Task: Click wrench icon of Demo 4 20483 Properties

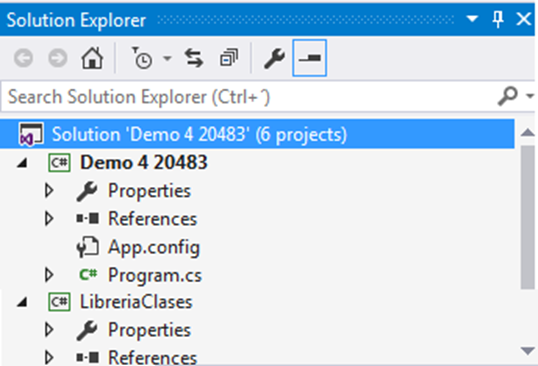Action: click(87, 191)
